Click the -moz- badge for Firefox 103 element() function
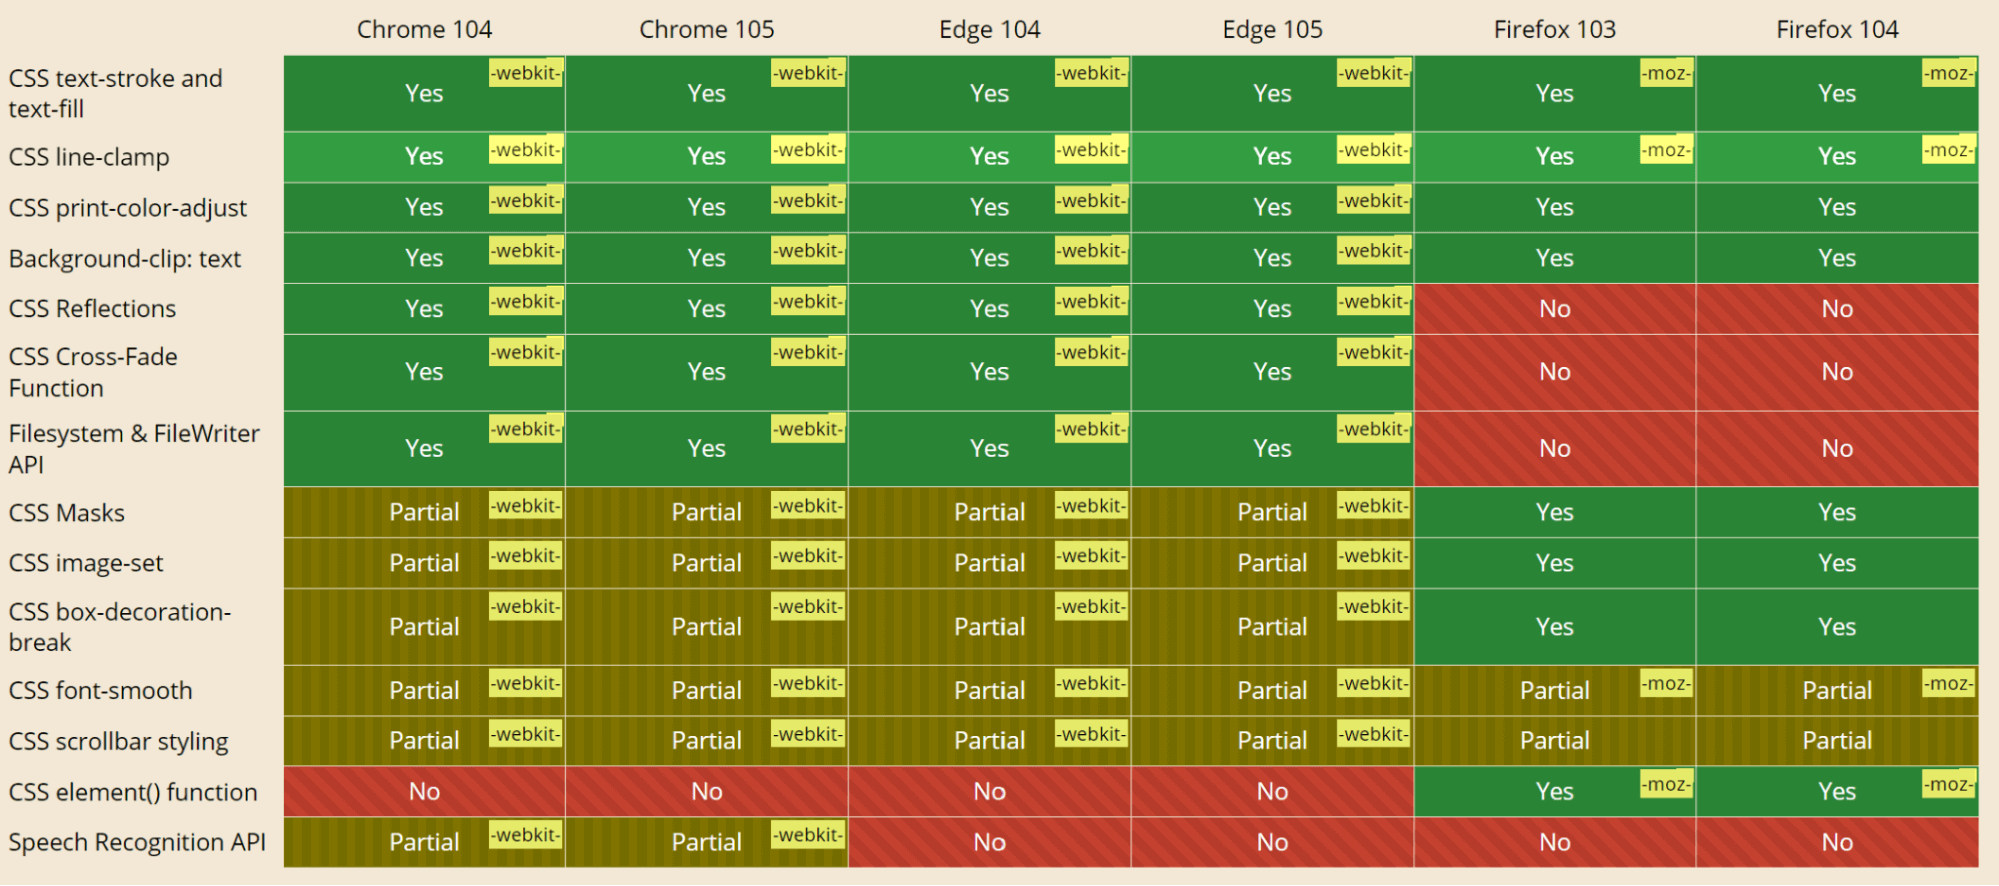The height and width of the screenshot is (886, 1999). [x=1666, y=785]
